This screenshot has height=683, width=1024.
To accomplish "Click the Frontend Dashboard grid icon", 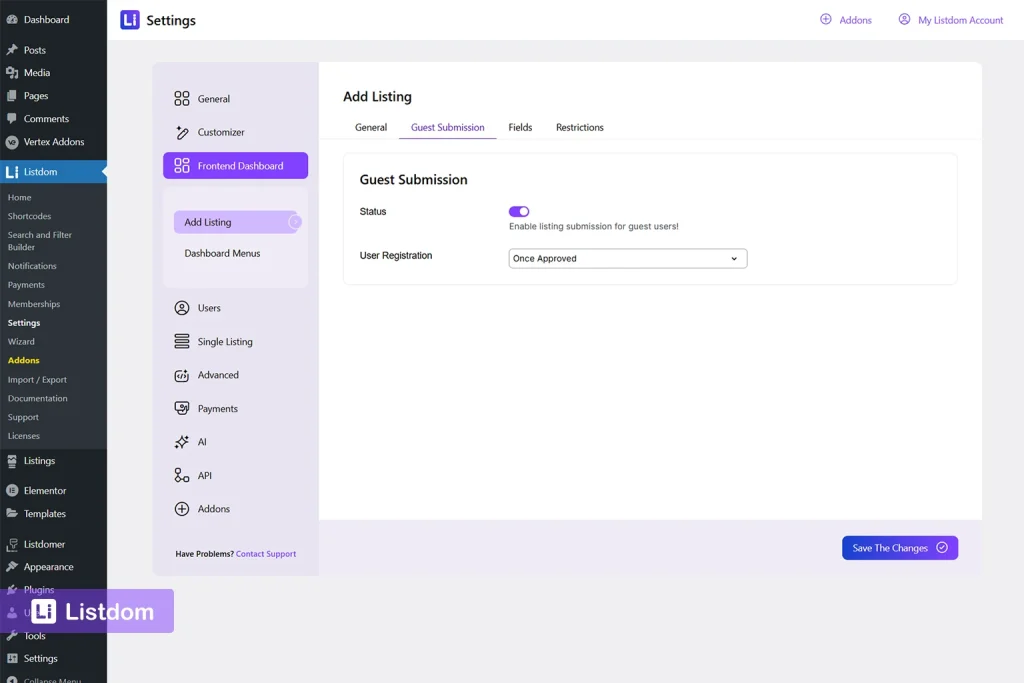I will point(184,165).
